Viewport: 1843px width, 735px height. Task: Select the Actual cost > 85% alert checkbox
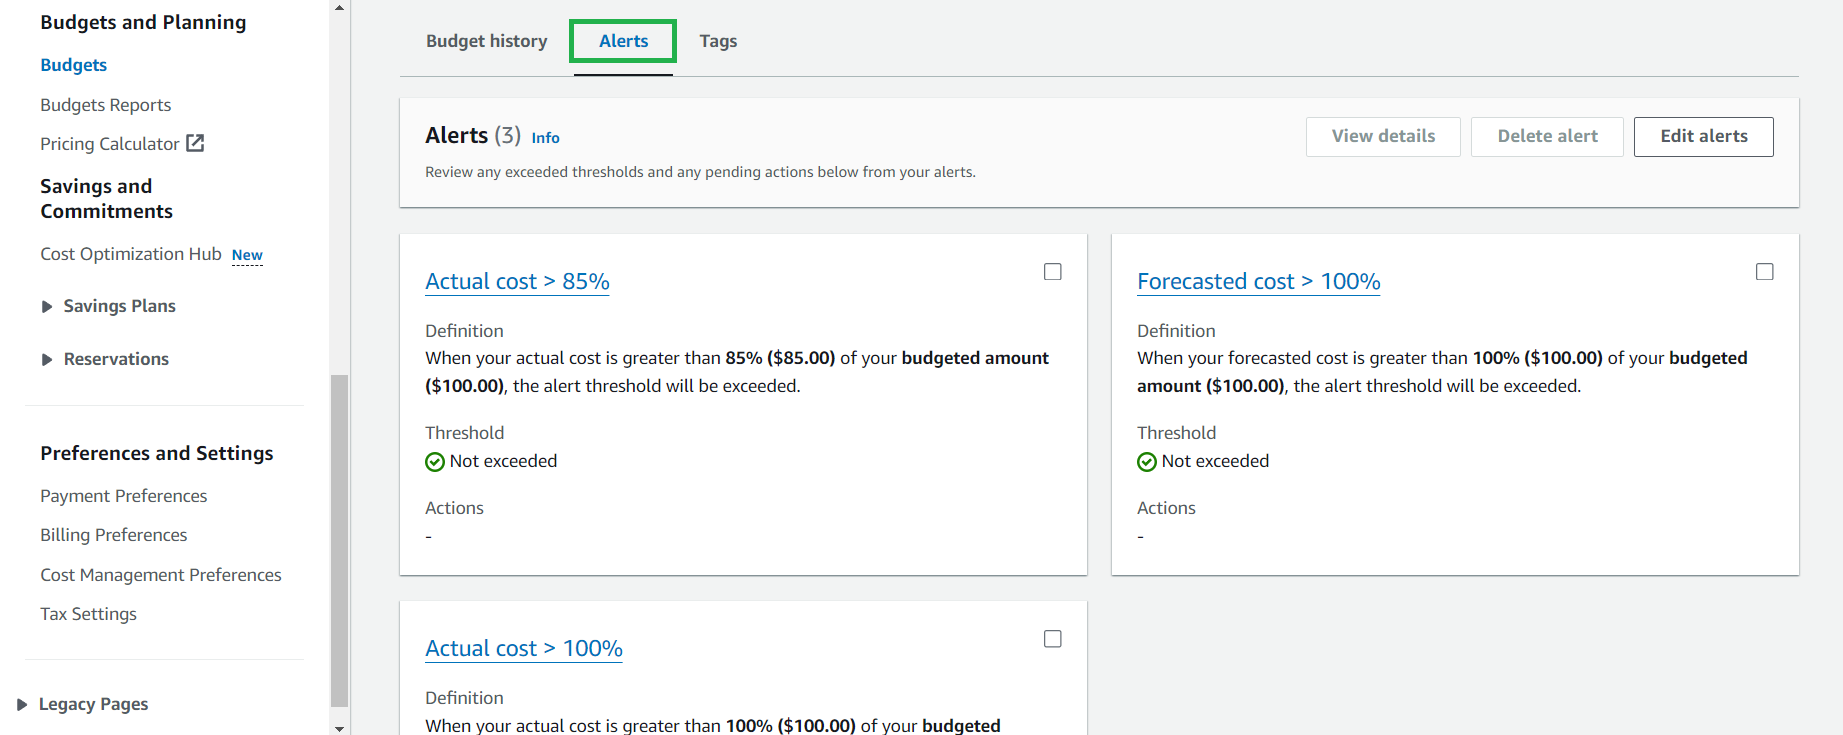click(x=1052, y=272)
